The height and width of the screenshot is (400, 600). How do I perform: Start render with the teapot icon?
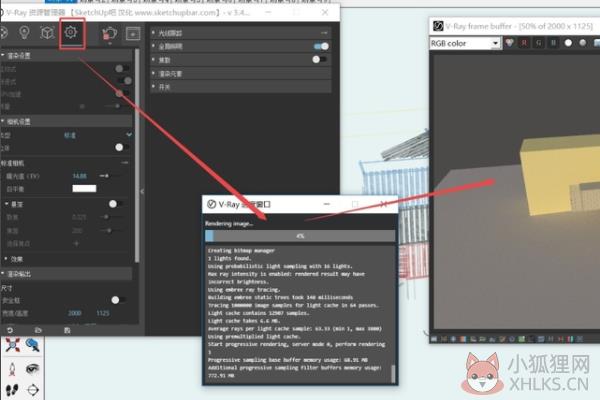tap(110, 33)
